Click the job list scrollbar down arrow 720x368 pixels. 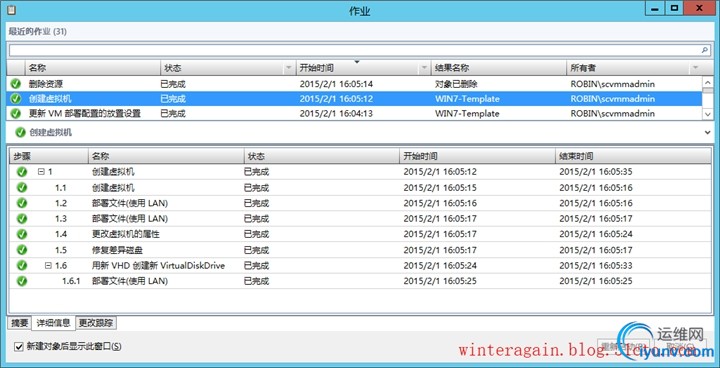[x=707, y=113]
